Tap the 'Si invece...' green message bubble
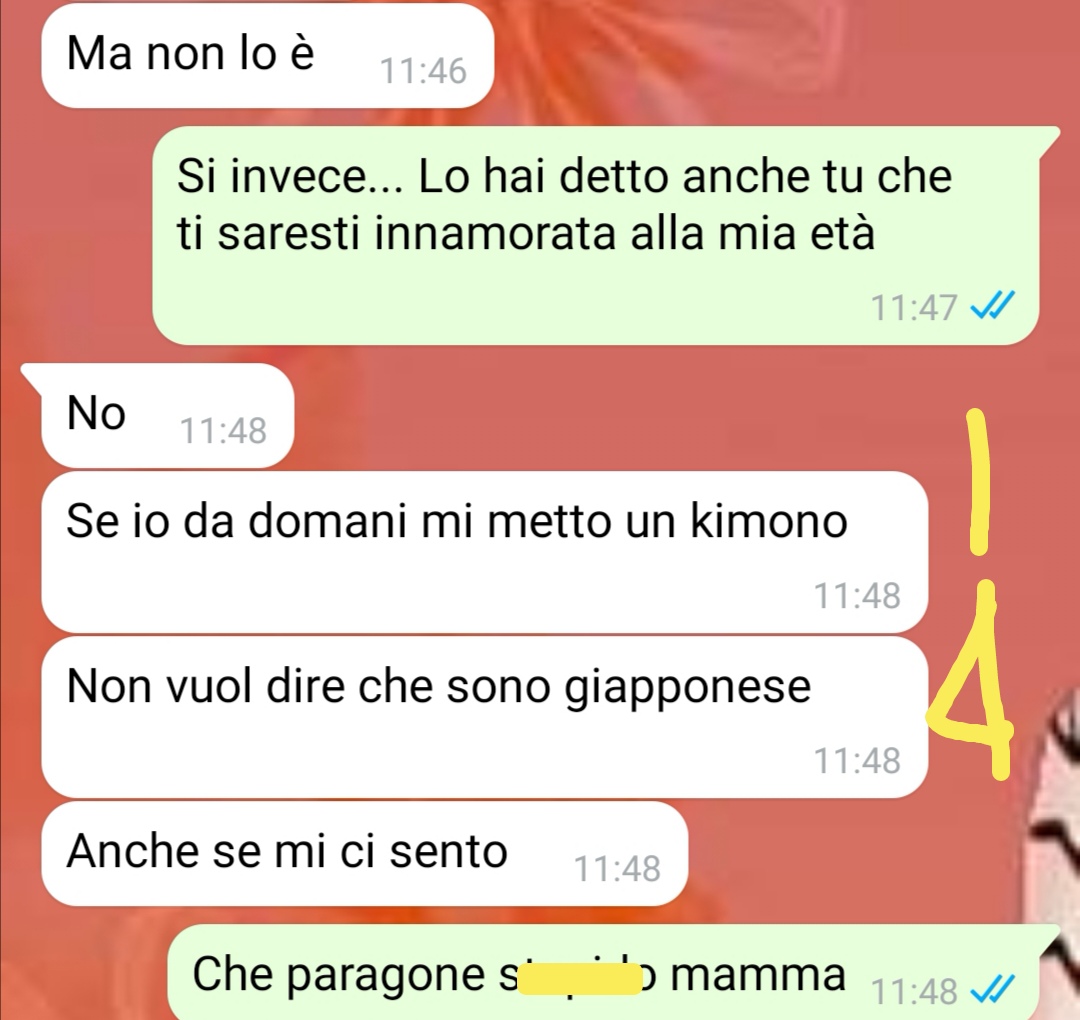The image size is (1080, 1020). tap(596, 236)
